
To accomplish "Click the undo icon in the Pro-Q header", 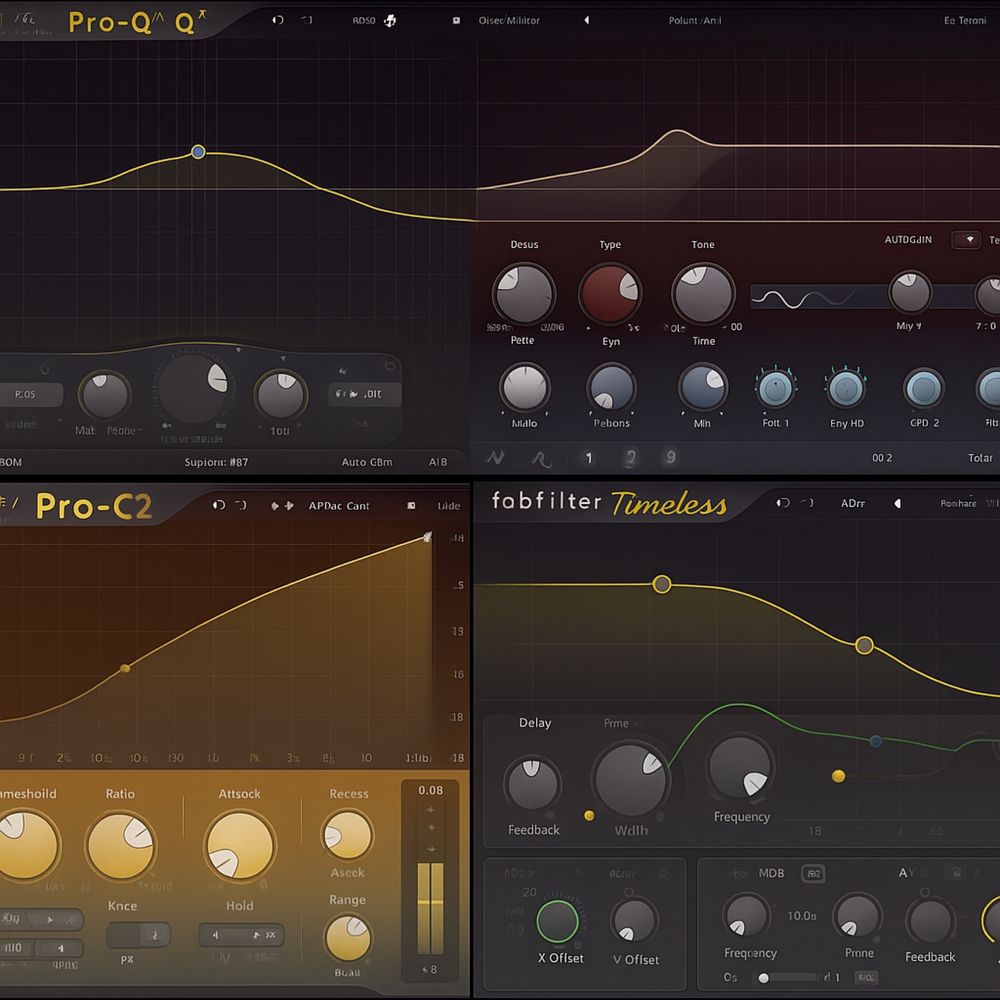I will coord(277,20).
